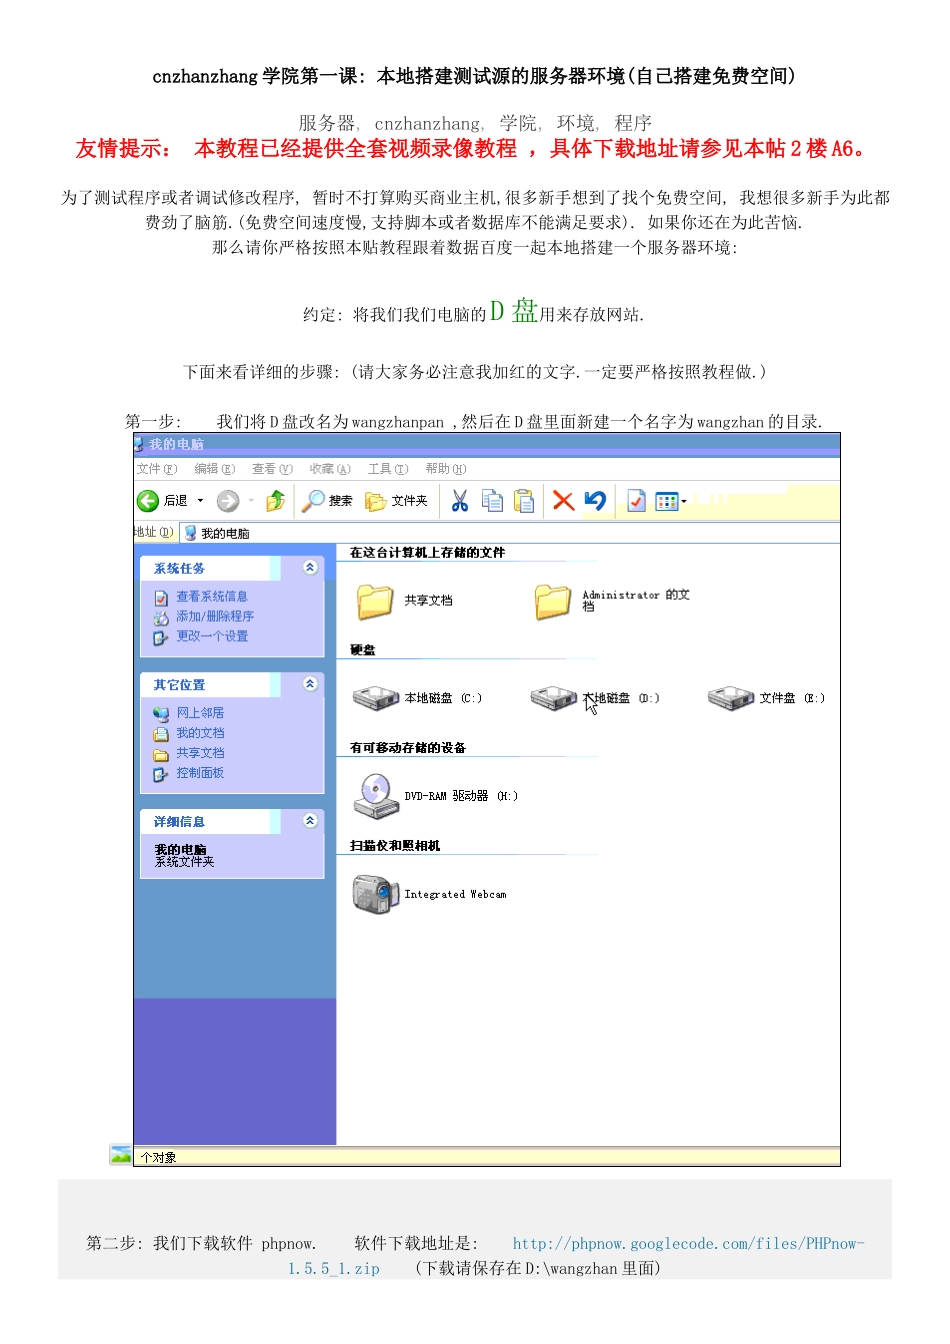Open the 帮助(H) menu

click(446, 469)
